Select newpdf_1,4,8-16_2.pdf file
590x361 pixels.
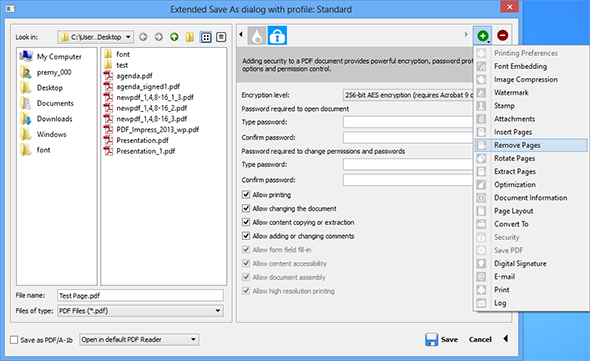[145, 108]
